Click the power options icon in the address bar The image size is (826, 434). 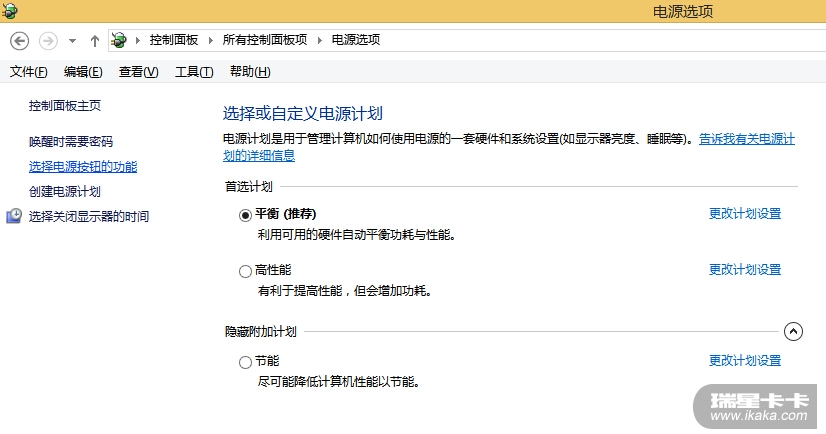click(119, 40)
